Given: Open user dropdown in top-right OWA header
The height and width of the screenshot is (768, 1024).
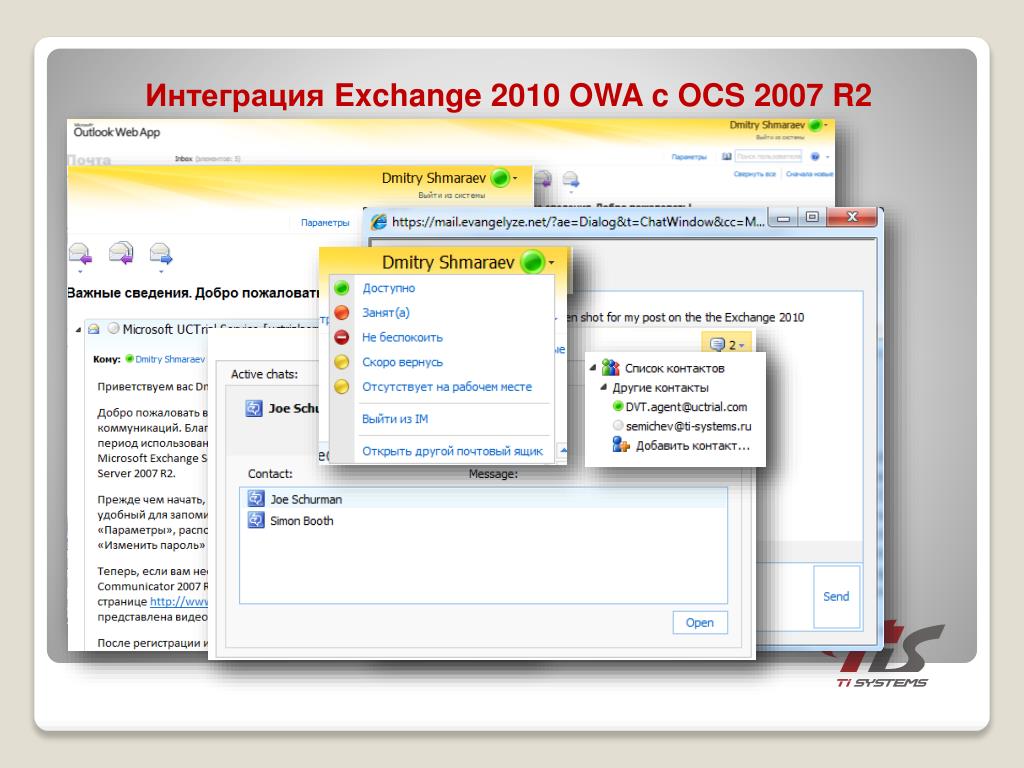Looking at the screenshot, I should coord(826,125).
